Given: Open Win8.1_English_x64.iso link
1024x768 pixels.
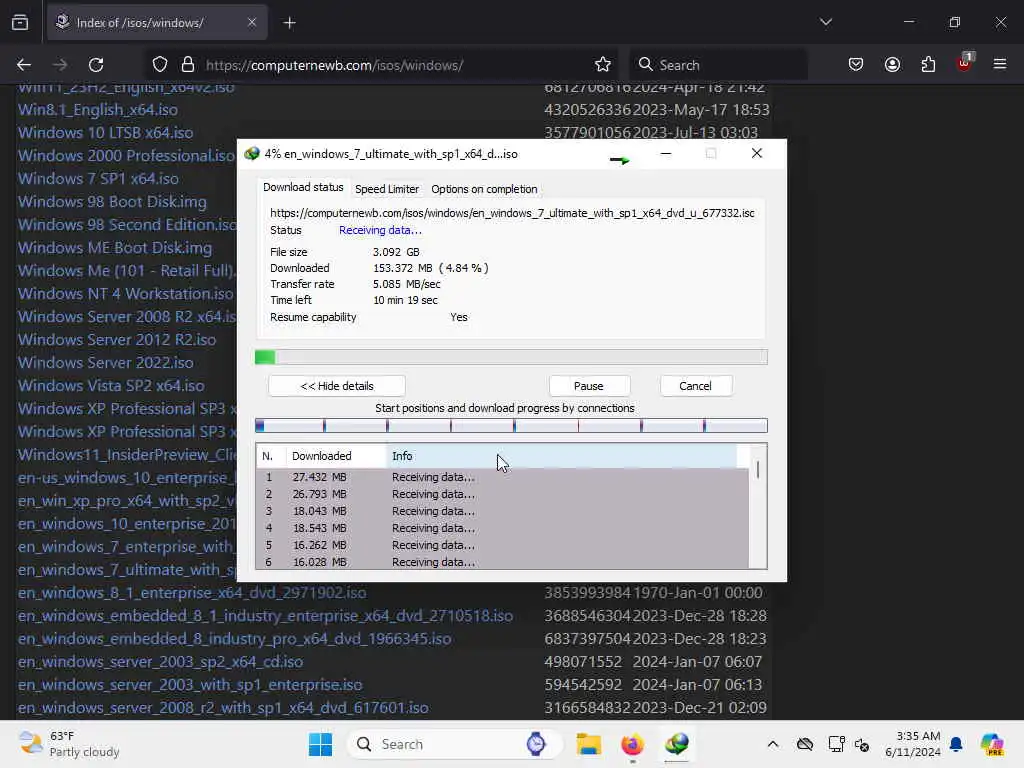Looking at the screenshot, I should [98, 110].
